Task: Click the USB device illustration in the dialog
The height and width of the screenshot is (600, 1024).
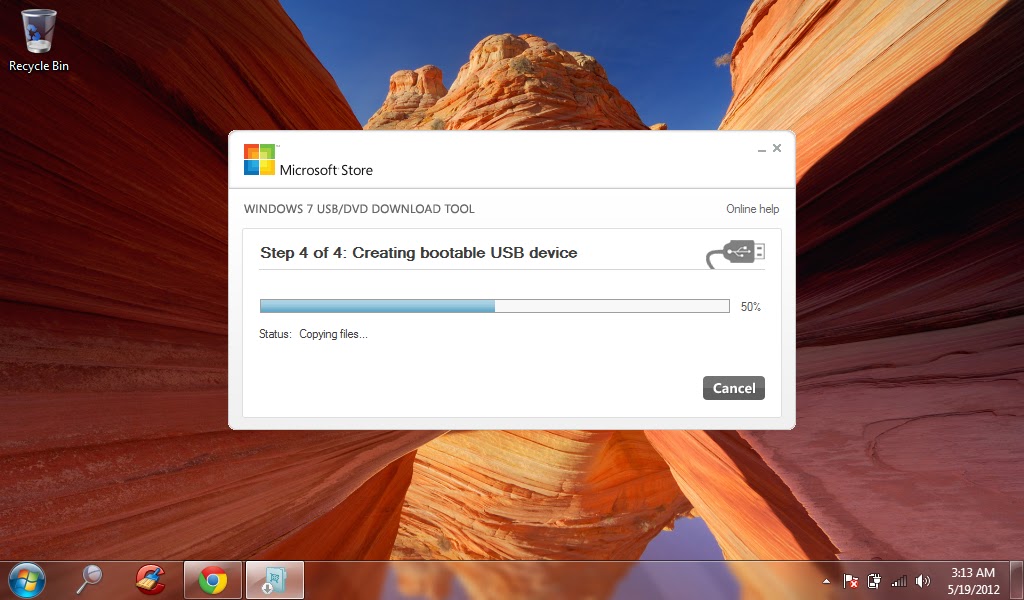Action: (x=736, y=253)
